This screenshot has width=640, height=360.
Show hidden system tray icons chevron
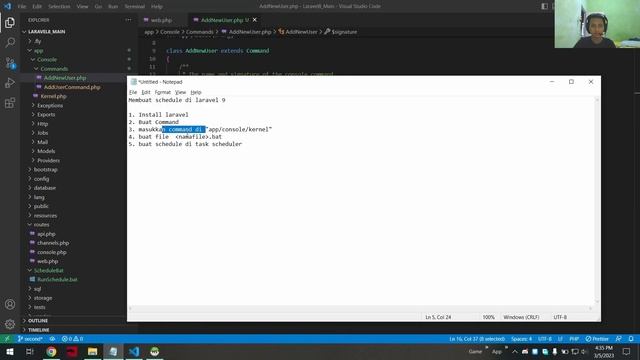[515, 351]
